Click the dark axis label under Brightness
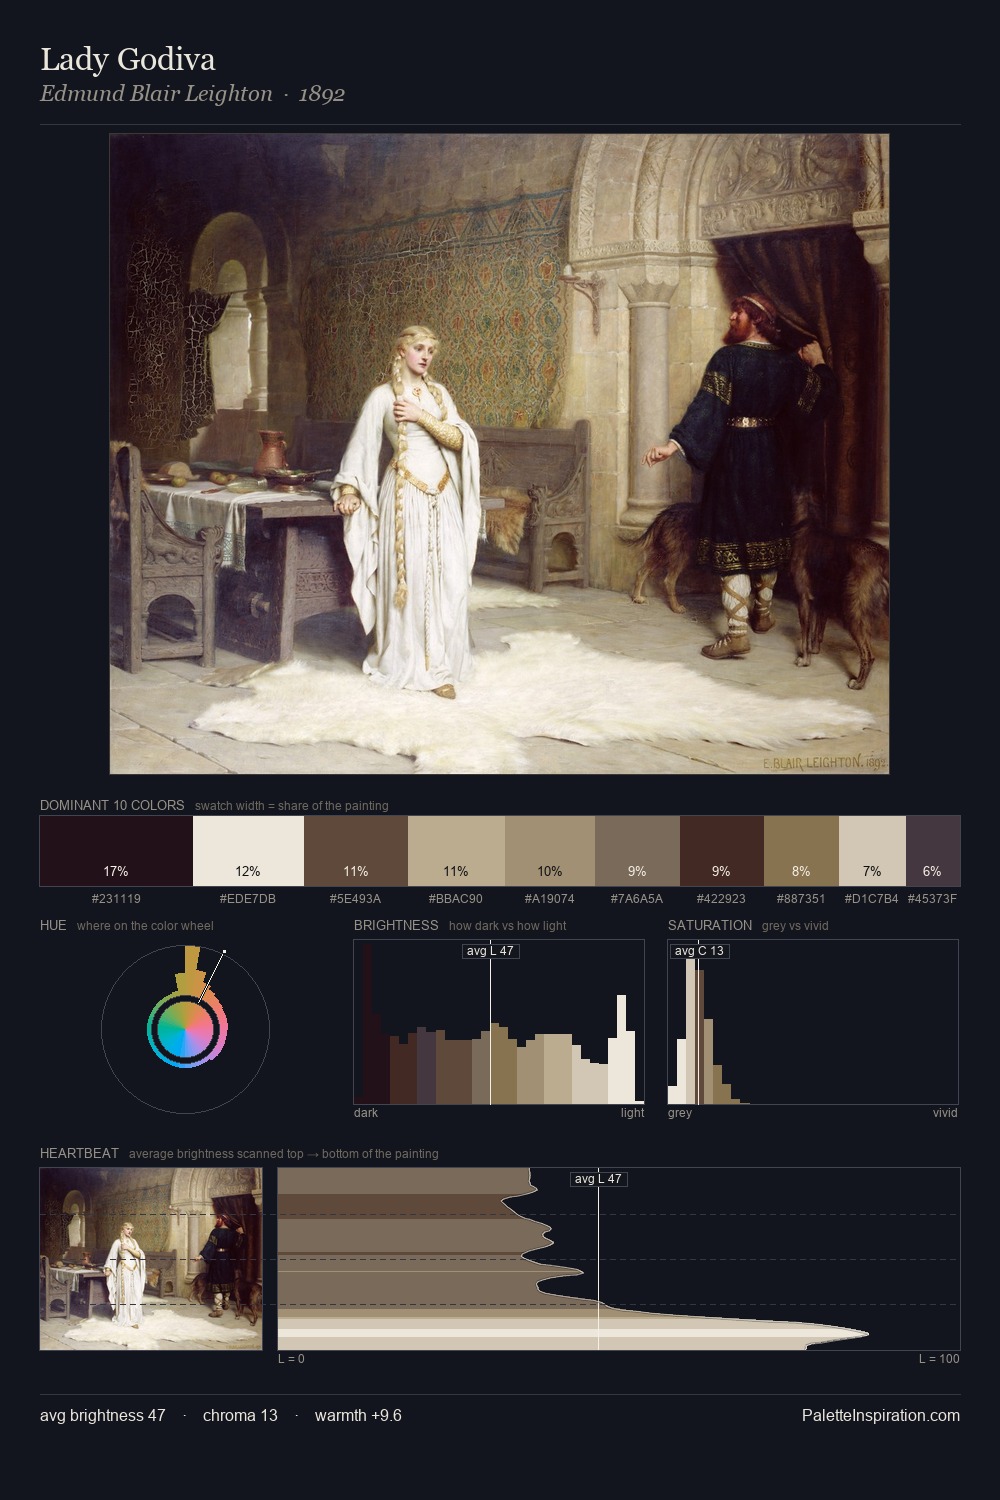 366,1113
